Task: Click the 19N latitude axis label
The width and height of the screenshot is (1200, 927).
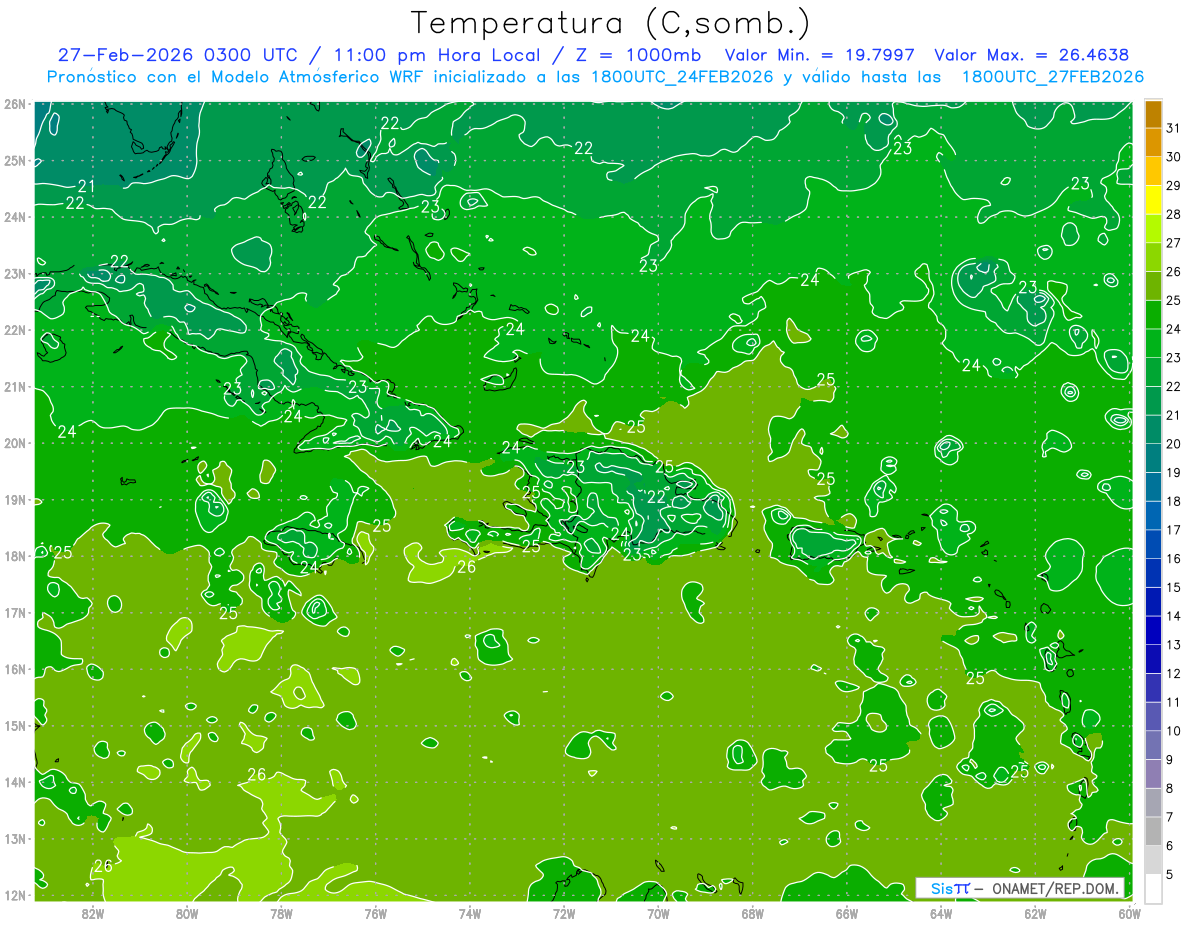Action: (x=15, y=499)
